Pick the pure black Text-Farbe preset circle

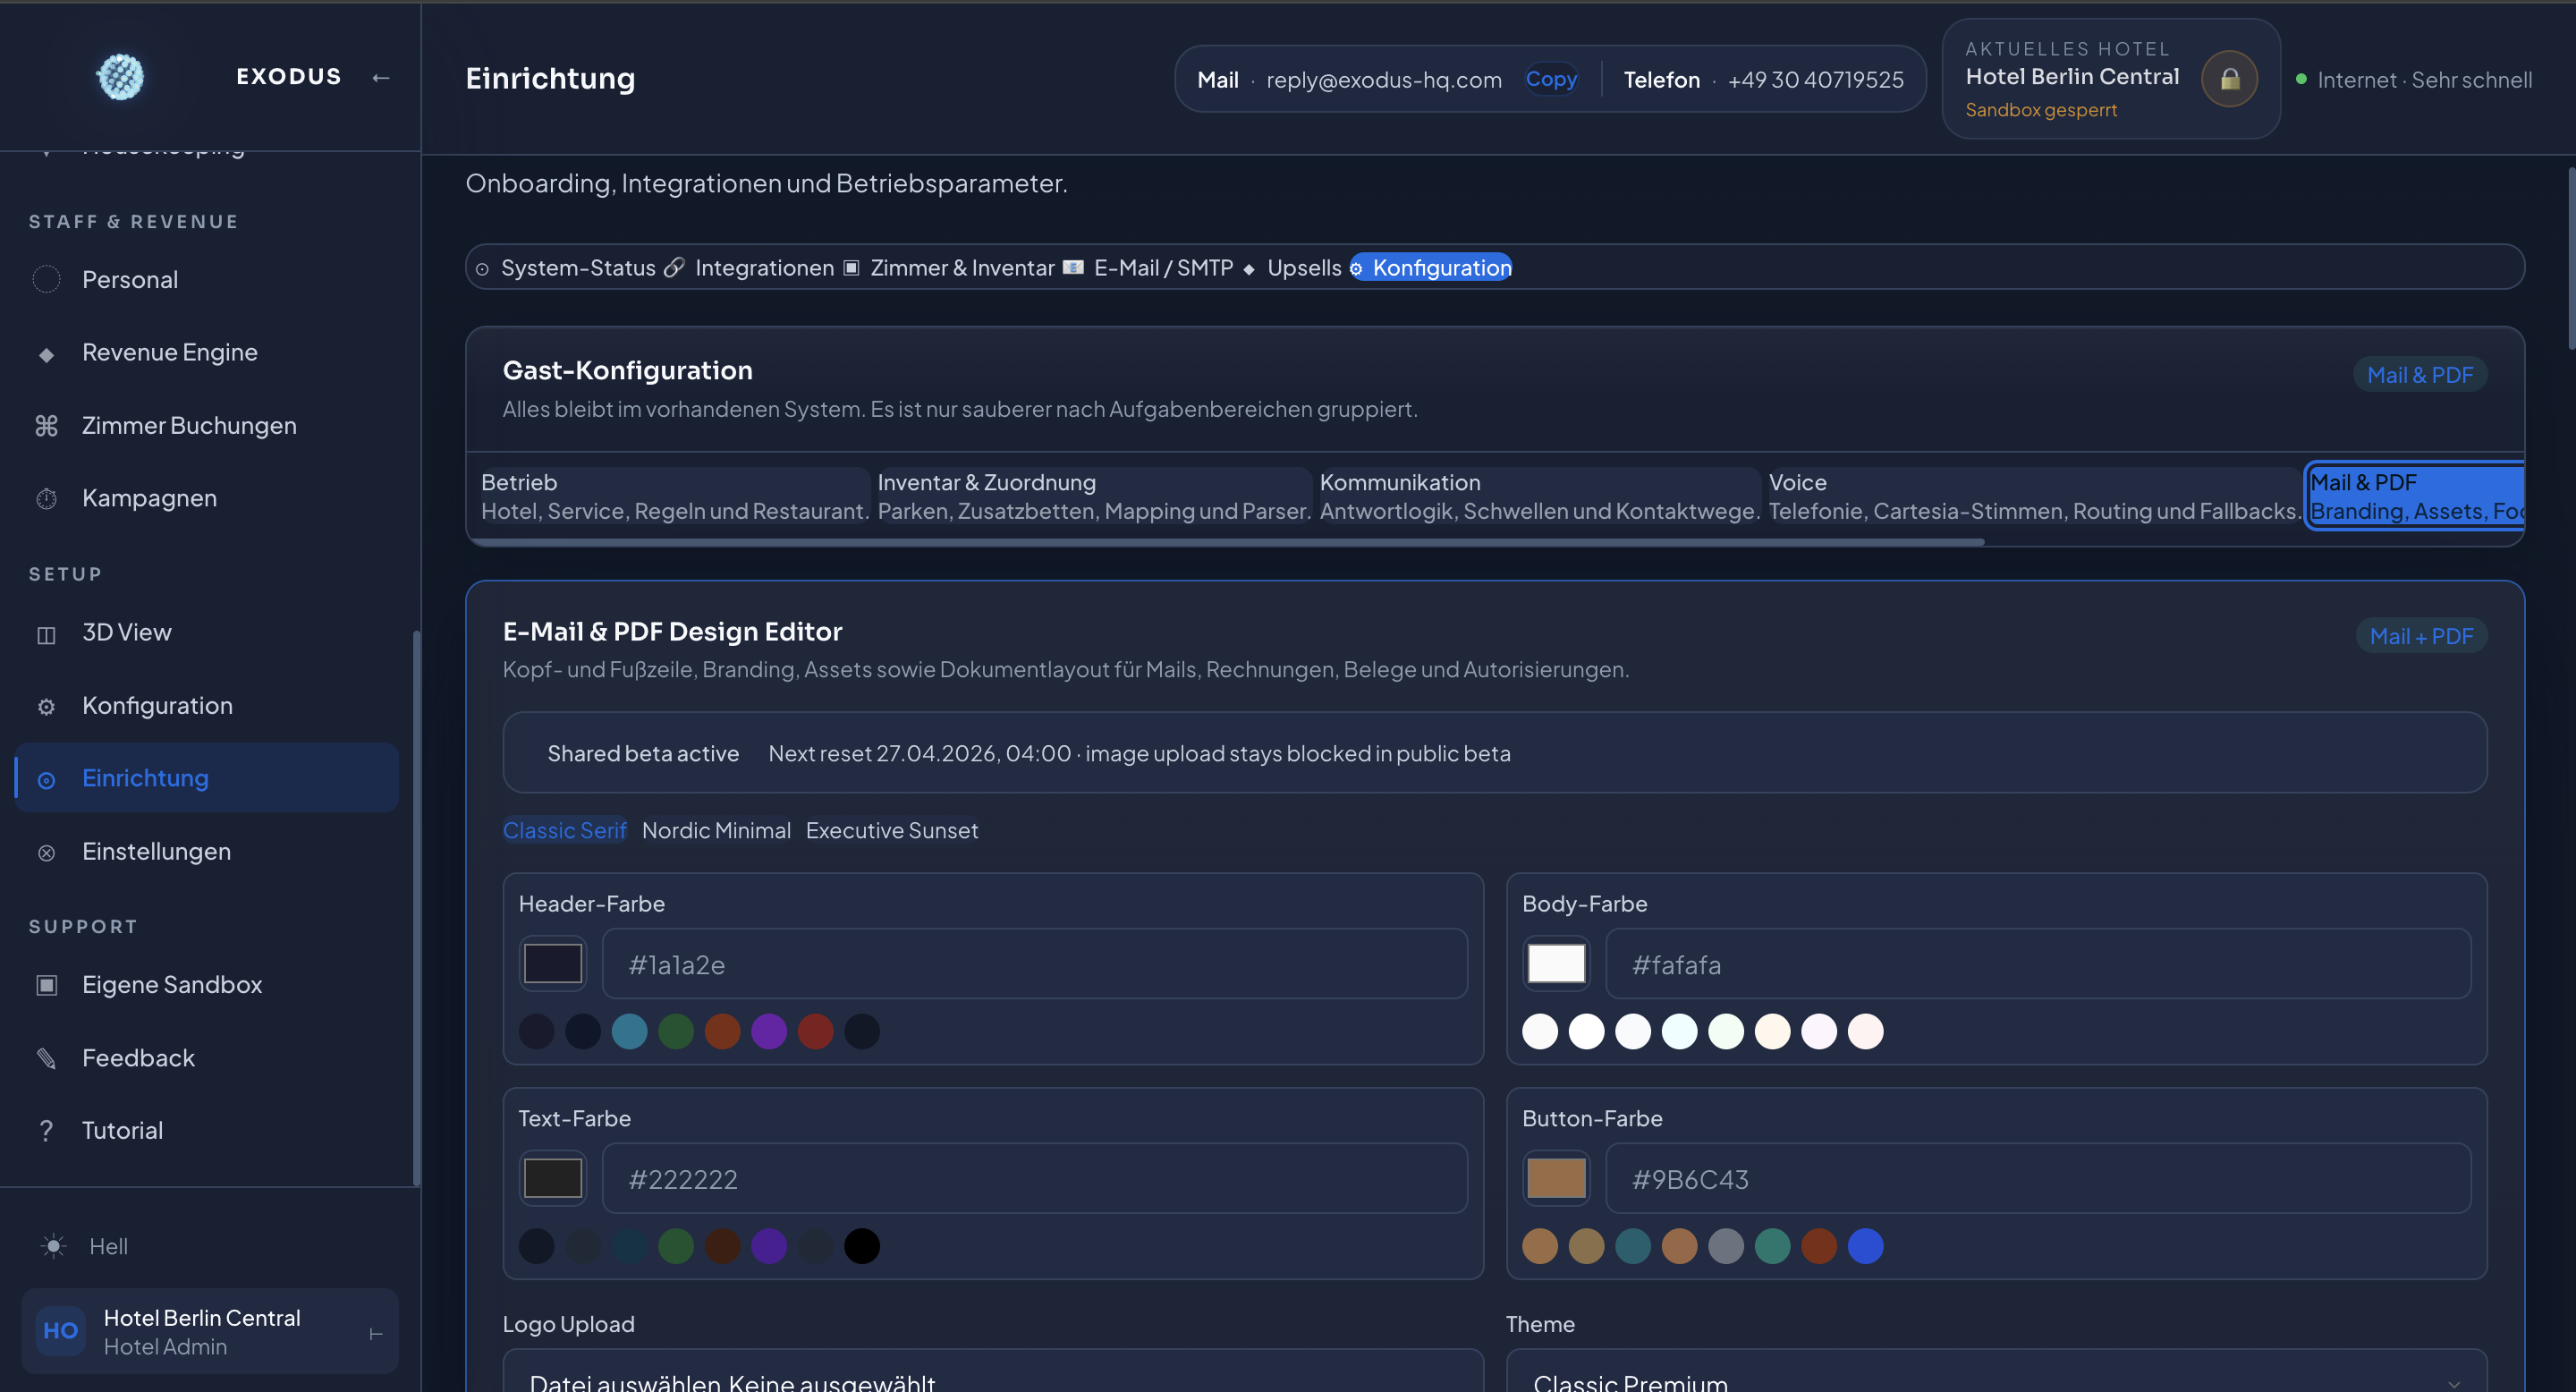tap(862, 1246)
